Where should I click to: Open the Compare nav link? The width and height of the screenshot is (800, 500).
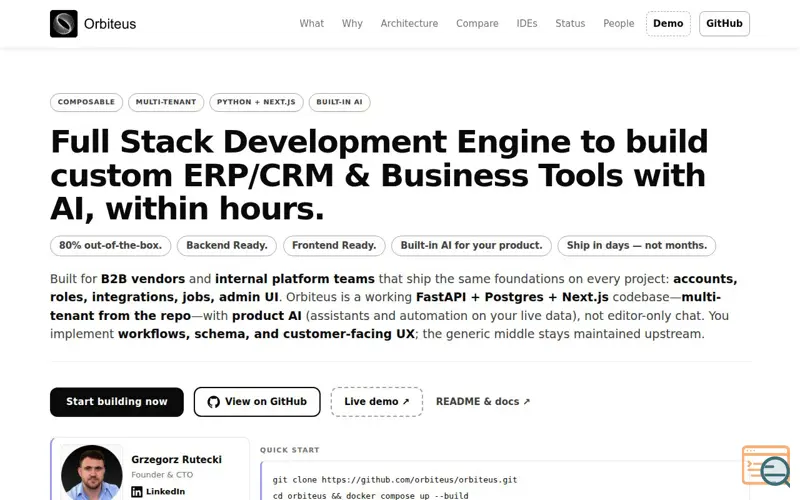477,23
